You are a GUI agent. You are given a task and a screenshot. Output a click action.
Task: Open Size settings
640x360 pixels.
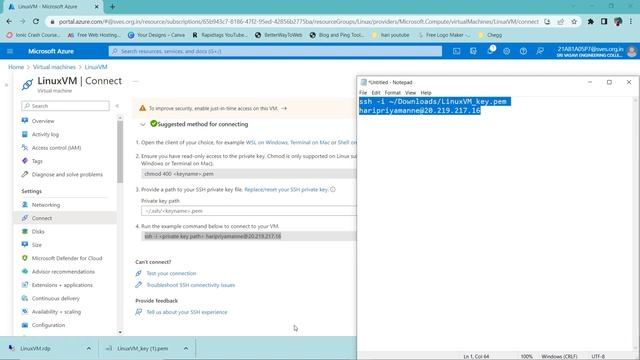[36, 245]
